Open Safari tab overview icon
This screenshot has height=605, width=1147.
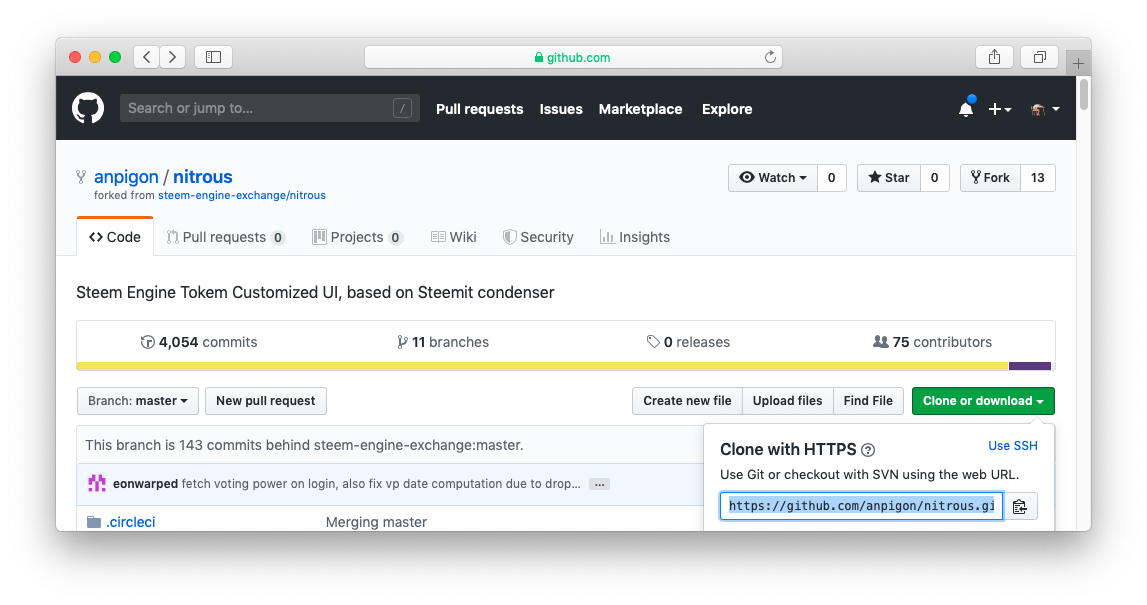1040,57
